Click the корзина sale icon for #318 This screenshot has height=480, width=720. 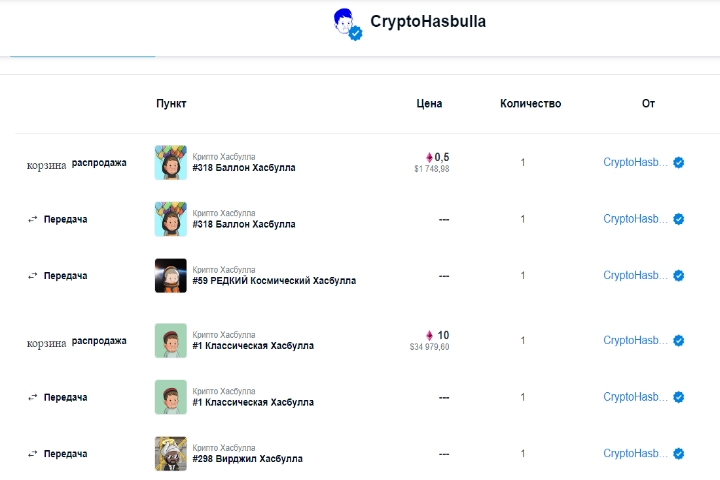point(46,164)
